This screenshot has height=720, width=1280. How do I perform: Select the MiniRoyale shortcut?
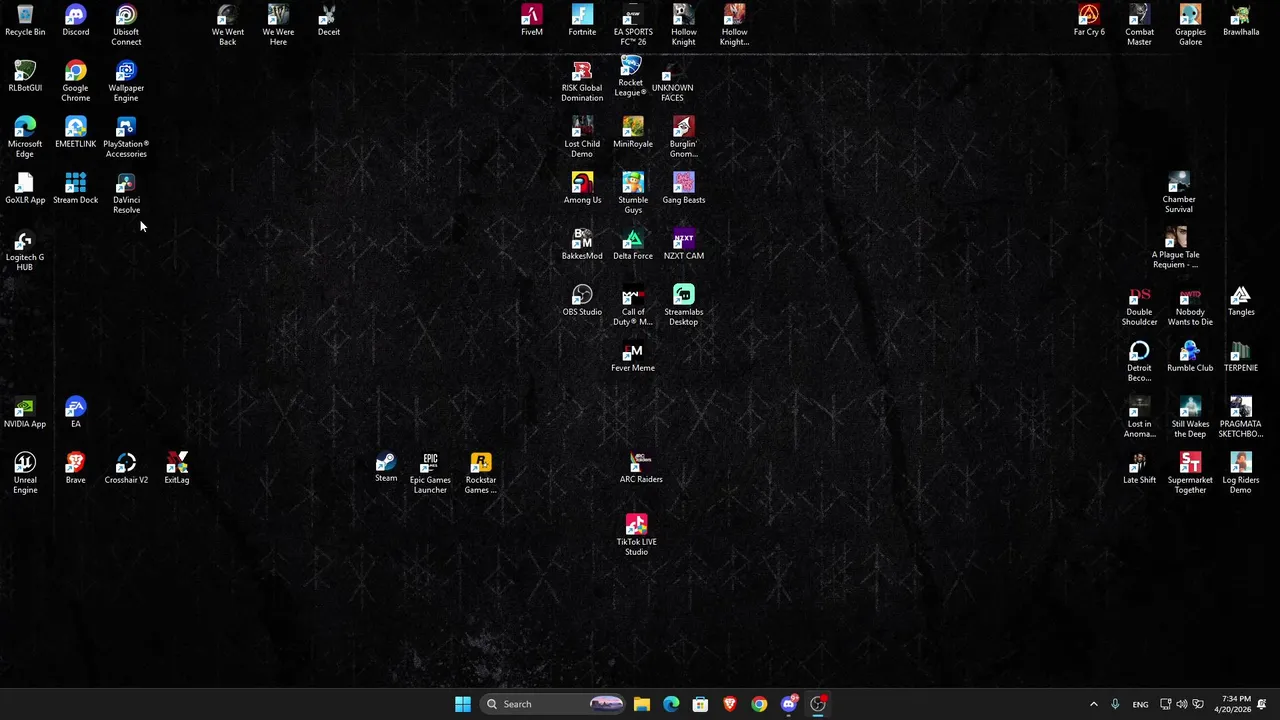point(633,132)
